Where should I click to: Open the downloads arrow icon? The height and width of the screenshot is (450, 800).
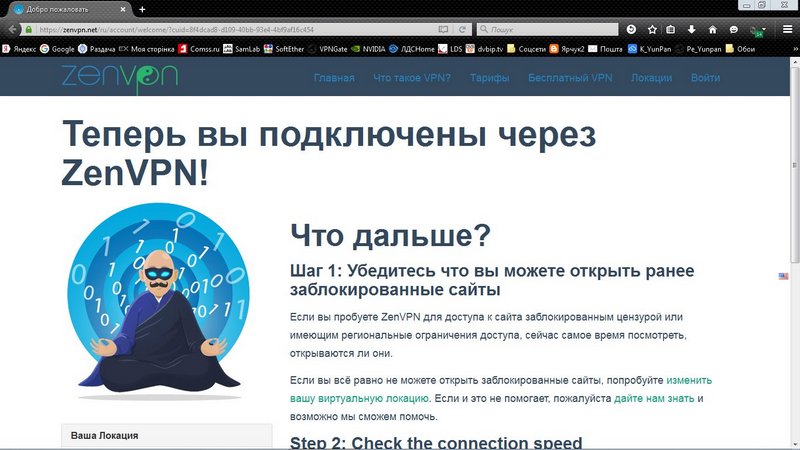click(691, 30)
